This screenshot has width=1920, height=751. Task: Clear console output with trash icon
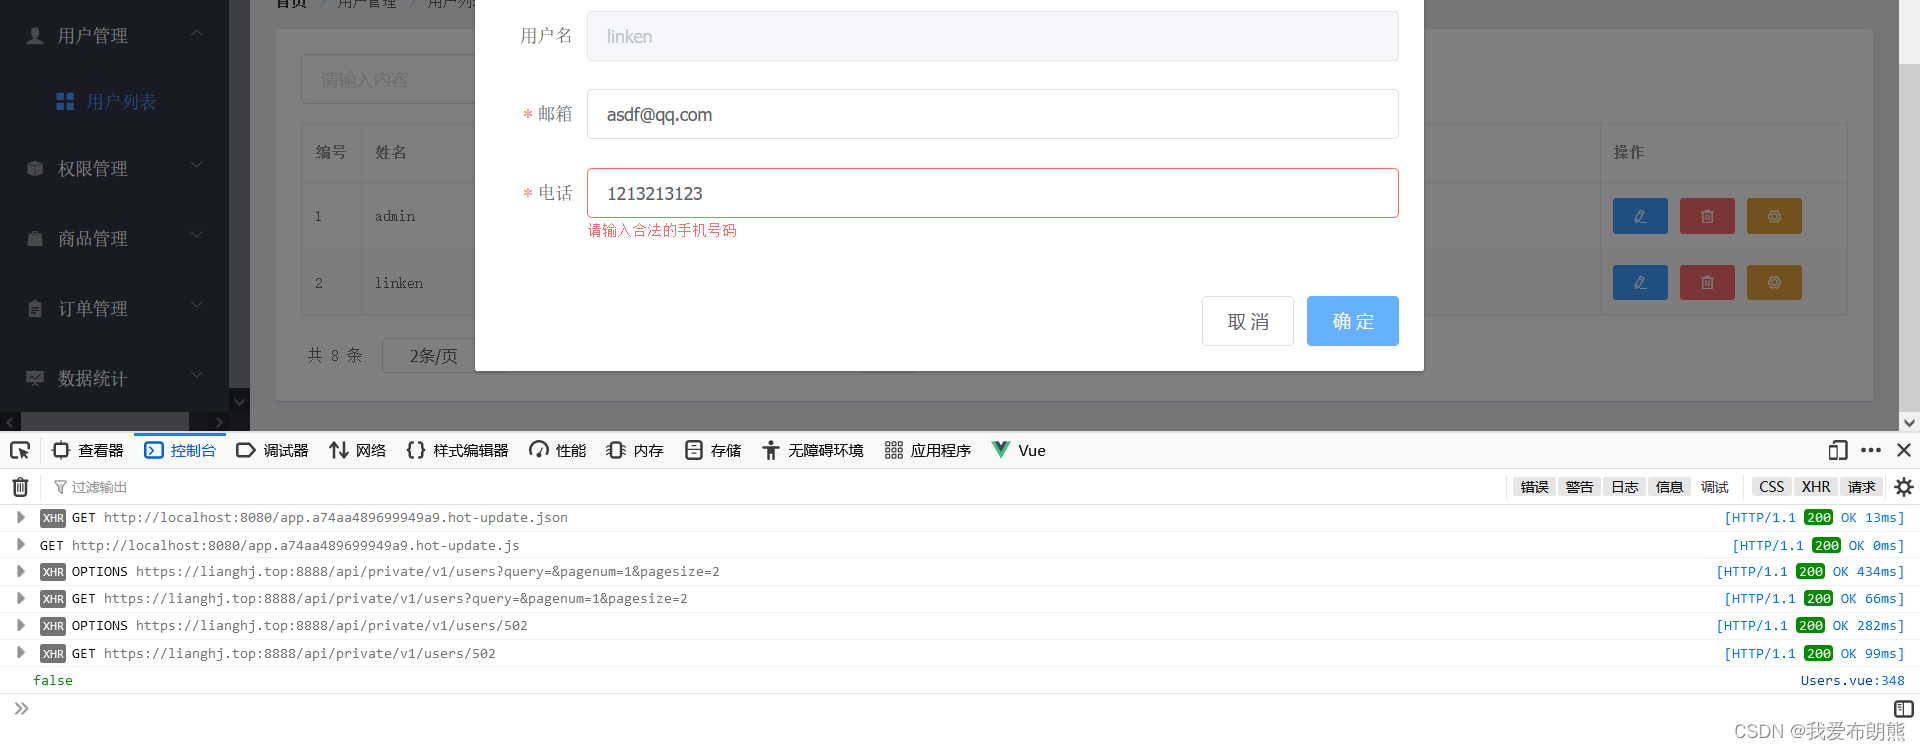point(20,487)
